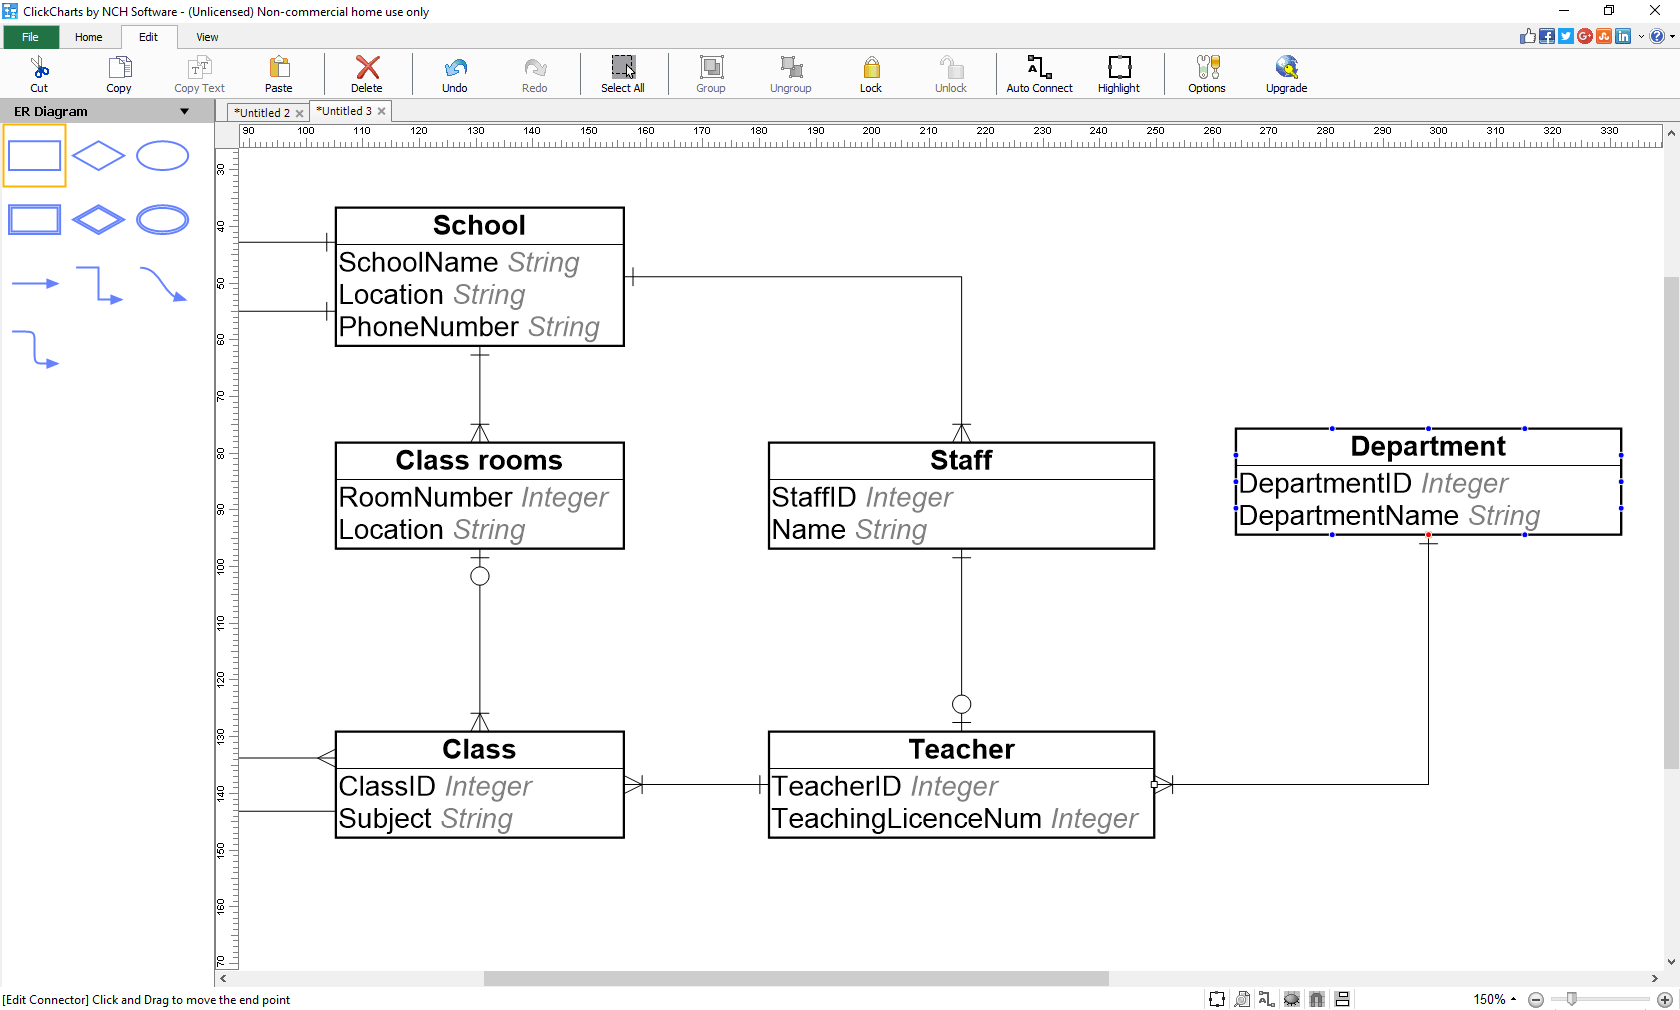Undo the last change
The image size is (1680, 1010).
coord(454,73)
